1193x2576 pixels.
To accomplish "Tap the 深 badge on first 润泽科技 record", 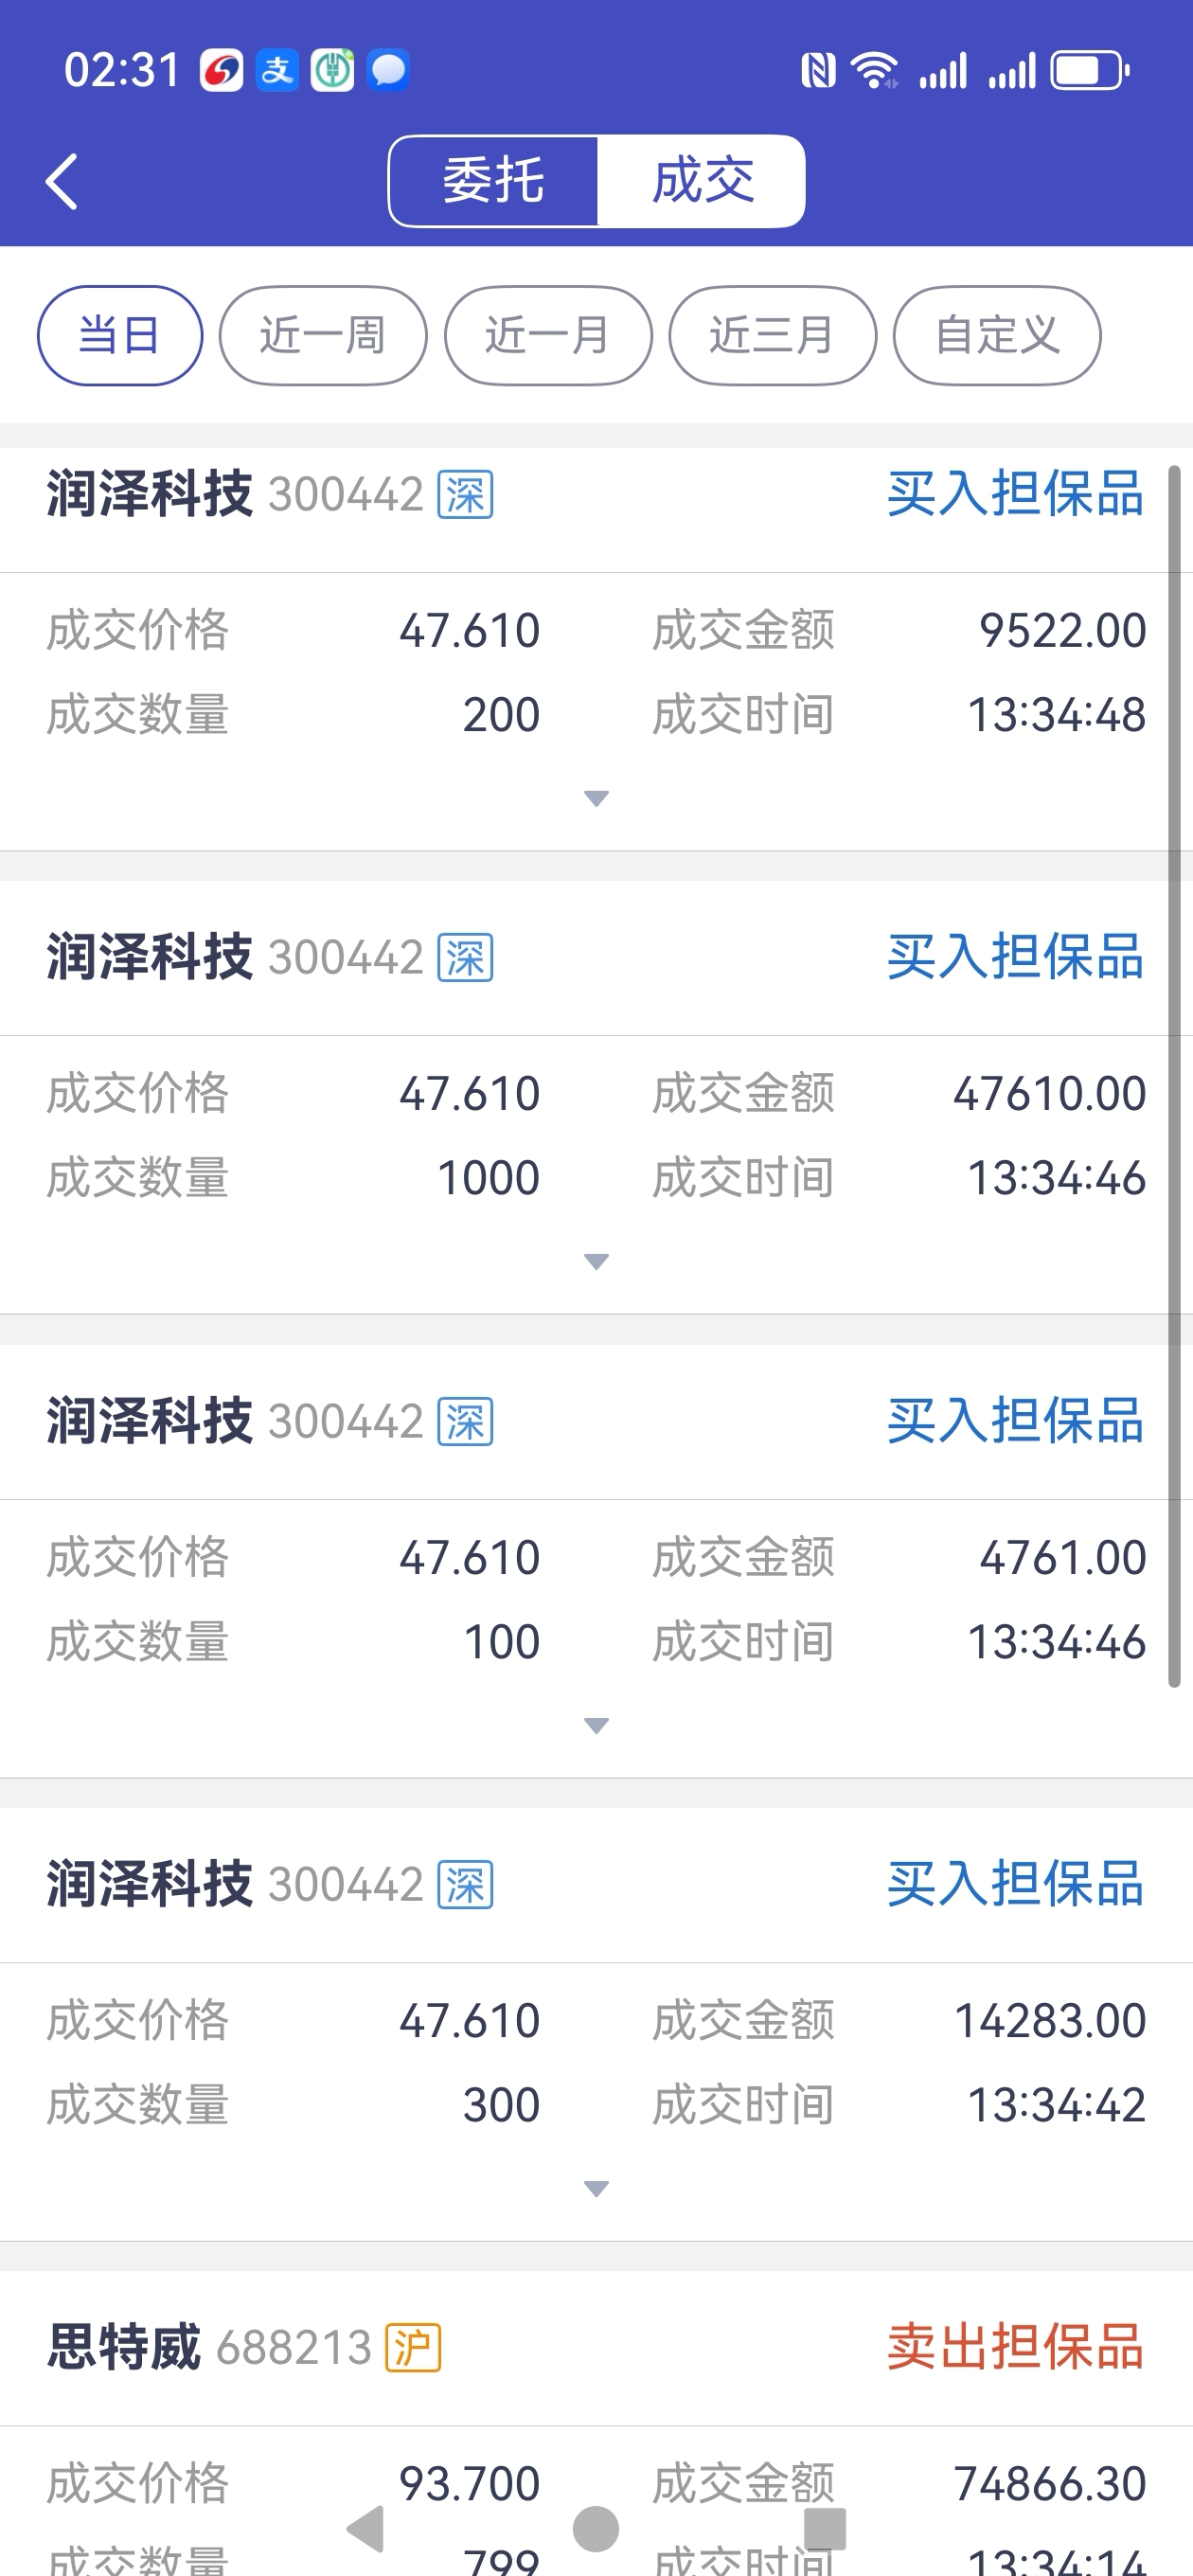I will (x=465, y=494).
